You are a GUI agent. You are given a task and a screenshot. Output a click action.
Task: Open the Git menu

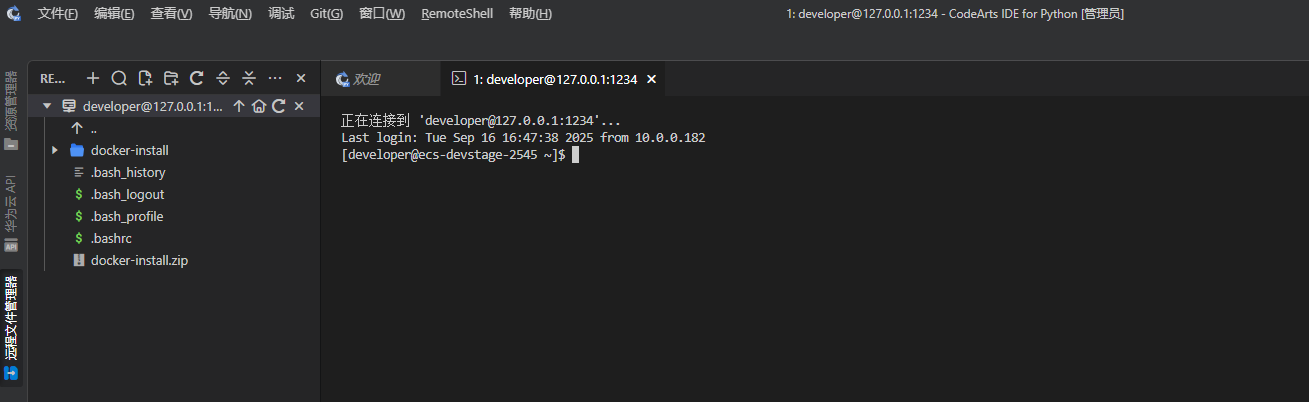326,14
